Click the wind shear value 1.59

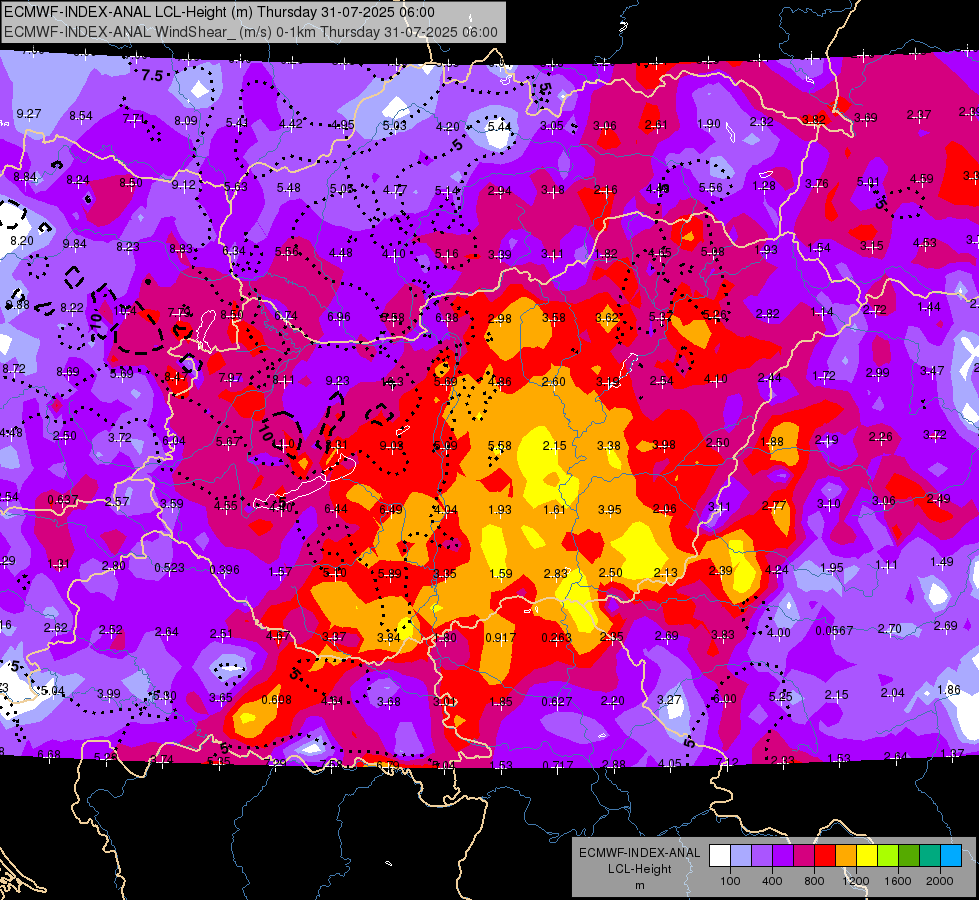[501, 573]
